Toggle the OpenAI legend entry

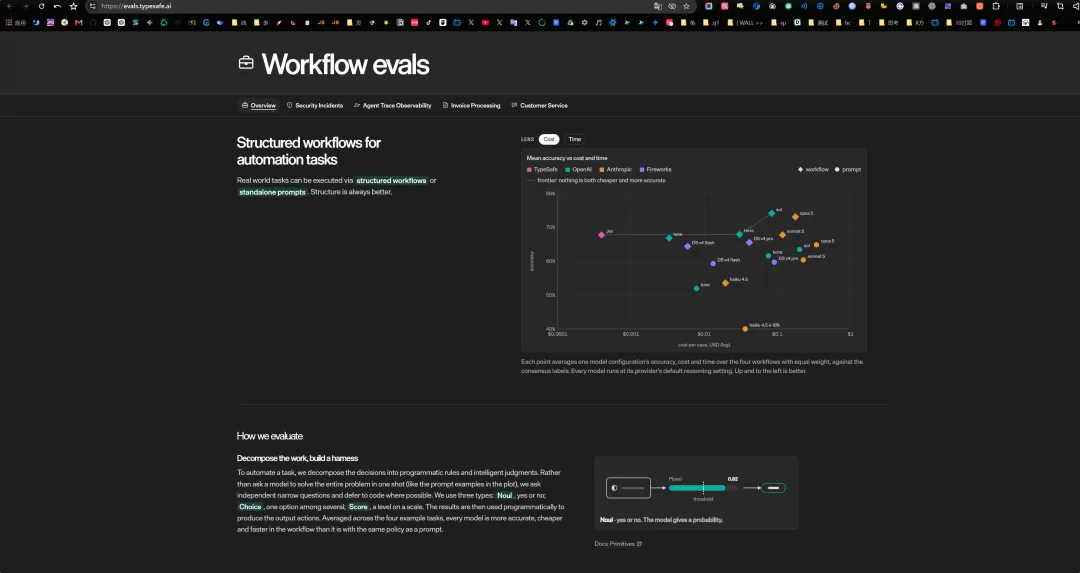point(579,169)
